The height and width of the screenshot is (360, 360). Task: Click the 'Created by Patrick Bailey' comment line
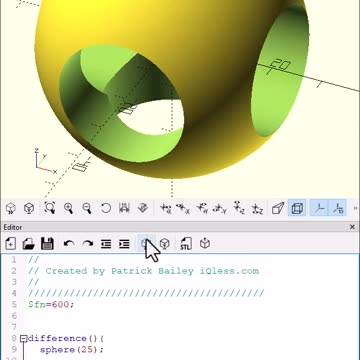click(144, 271)
